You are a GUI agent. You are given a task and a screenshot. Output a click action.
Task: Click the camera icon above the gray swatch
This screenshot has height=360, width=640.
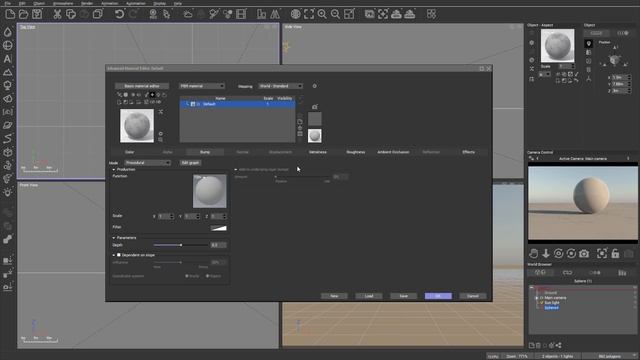pos(315,107)
